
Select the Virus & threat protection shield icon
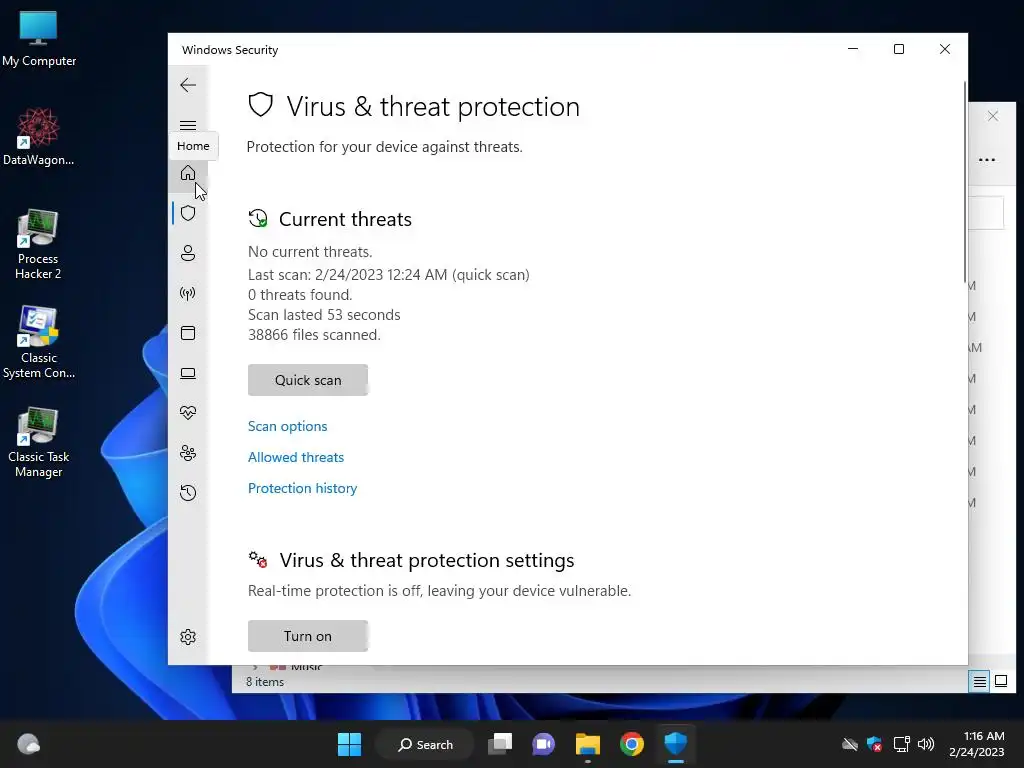(x=188, y=213)
